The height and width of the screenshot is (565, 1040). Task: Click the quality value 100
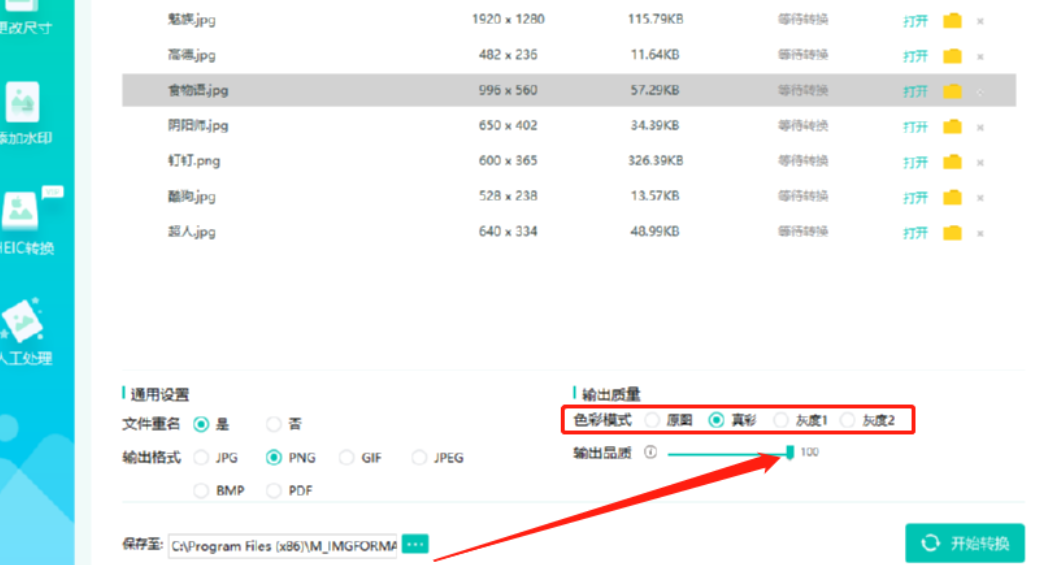809,452
